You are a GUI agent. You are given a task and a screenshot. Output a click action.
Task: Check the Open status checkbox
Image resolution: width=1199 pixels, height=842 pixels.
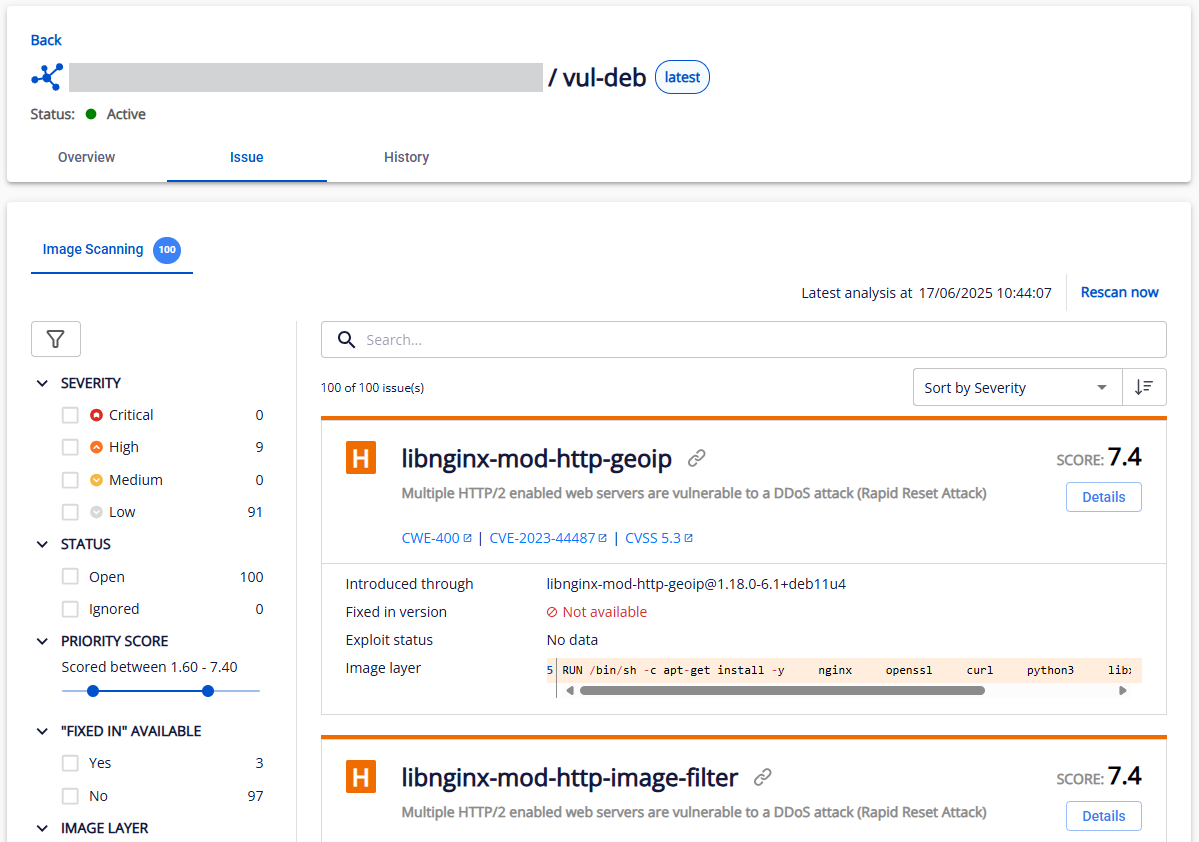coord(70,576)
